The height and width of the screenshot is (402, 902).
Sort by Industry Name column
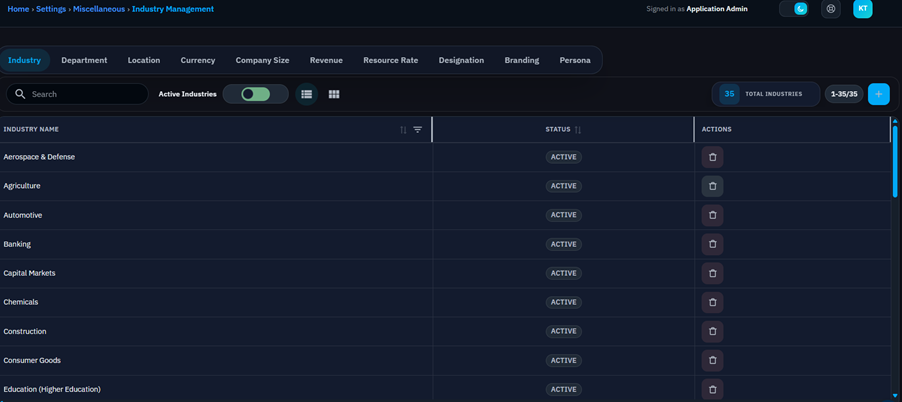[x=403, y=130]
